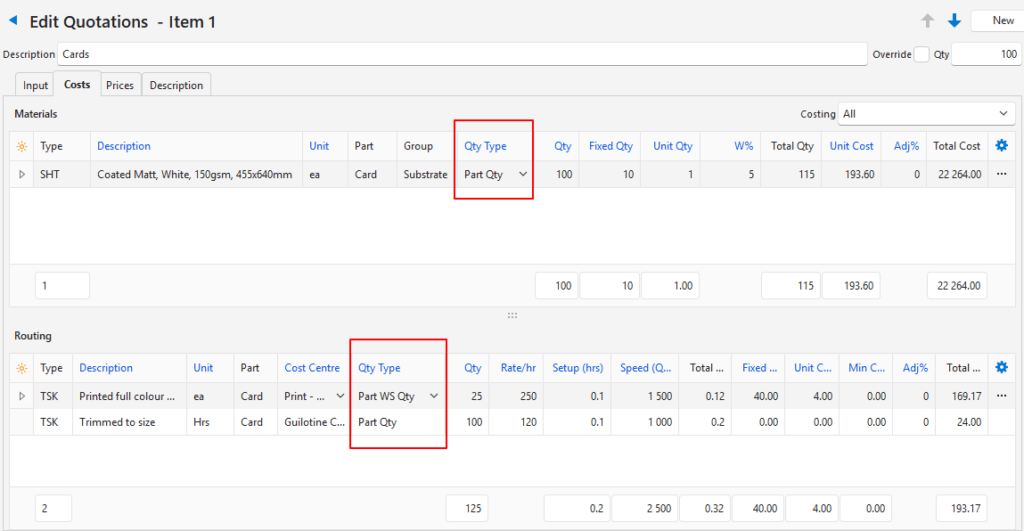
Task: Open the ellipsis menu on Printed full colour row
Action: click(x=1002, y=396)
